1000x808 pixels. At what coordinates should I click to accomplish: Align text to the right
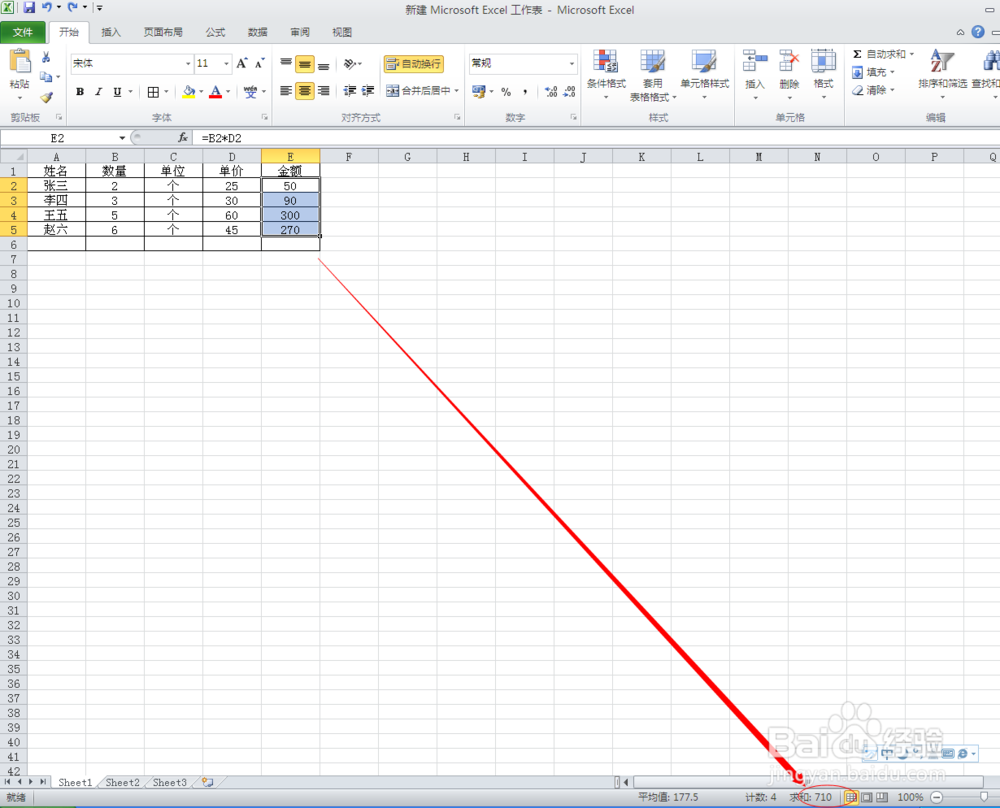323,91
